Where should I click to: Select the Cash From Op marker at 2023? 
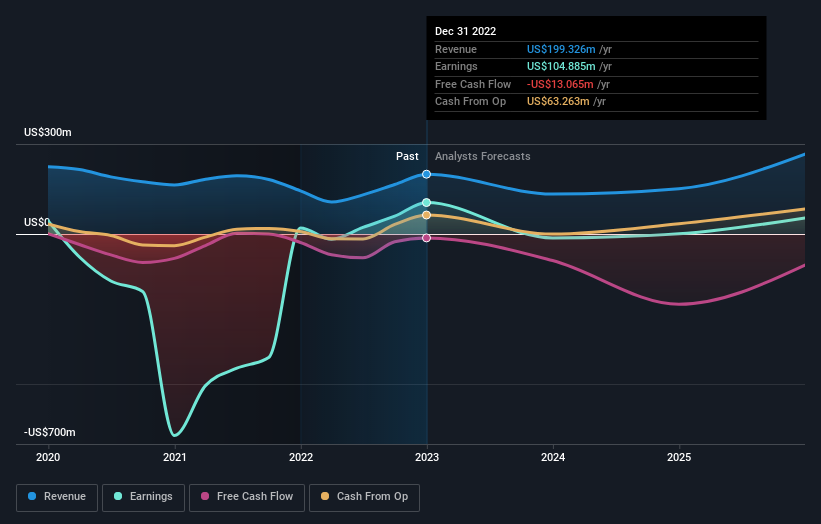click(427, 215)
